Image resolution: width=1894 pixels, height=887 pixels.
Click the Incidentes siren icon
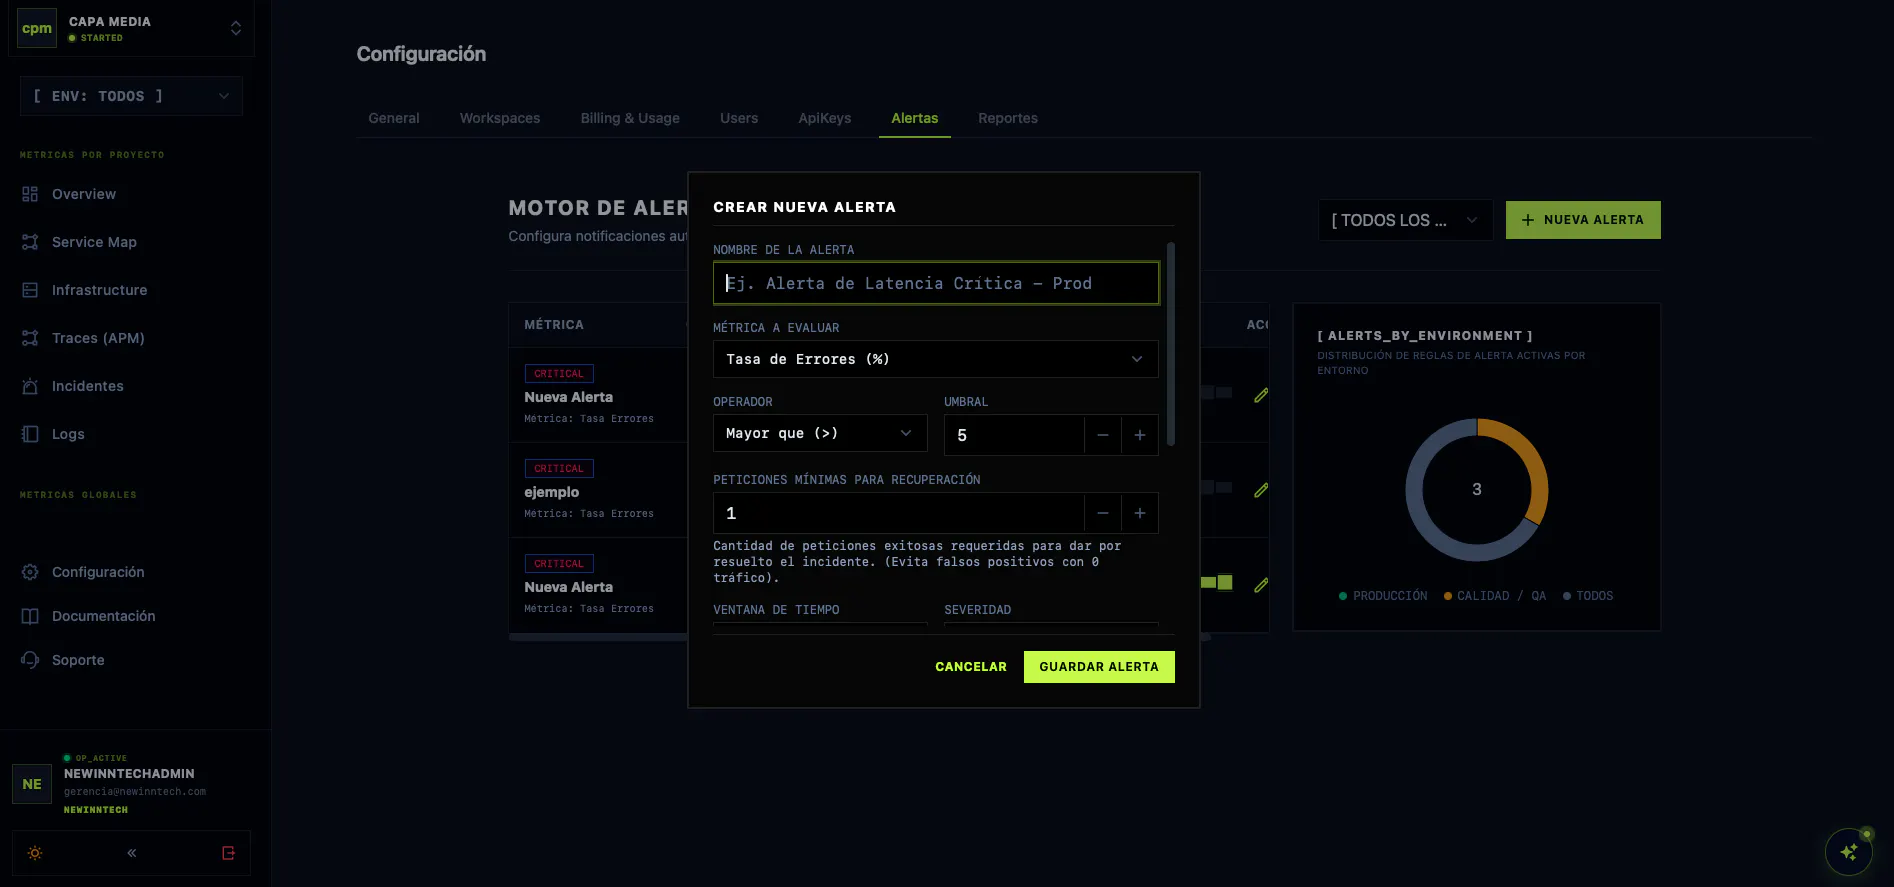30,386
